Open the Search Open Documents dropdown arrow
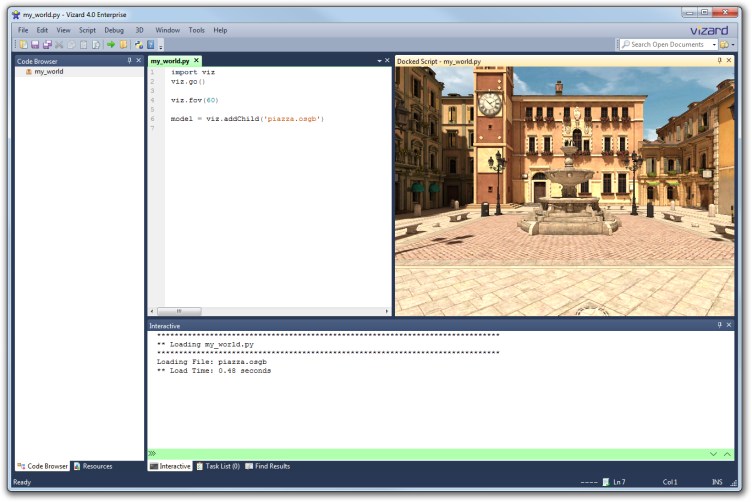The width and height of the screenshot is (752, 502). (713, 45)
